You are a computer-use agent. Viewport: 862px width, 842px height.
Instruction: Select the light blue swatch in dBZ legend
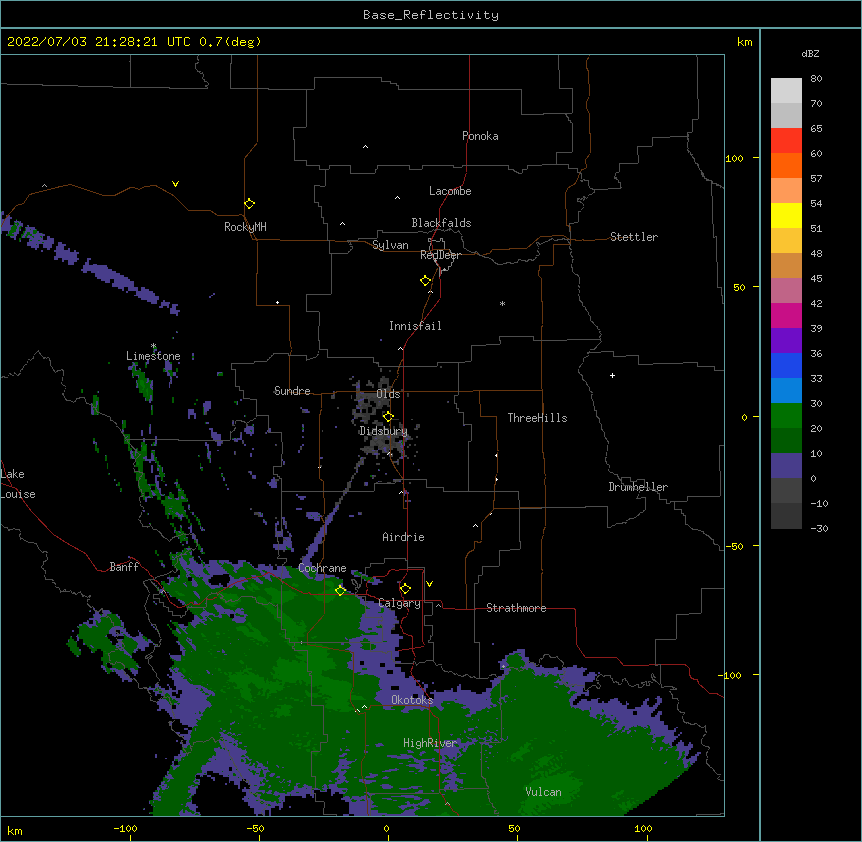tap(786, 390)
